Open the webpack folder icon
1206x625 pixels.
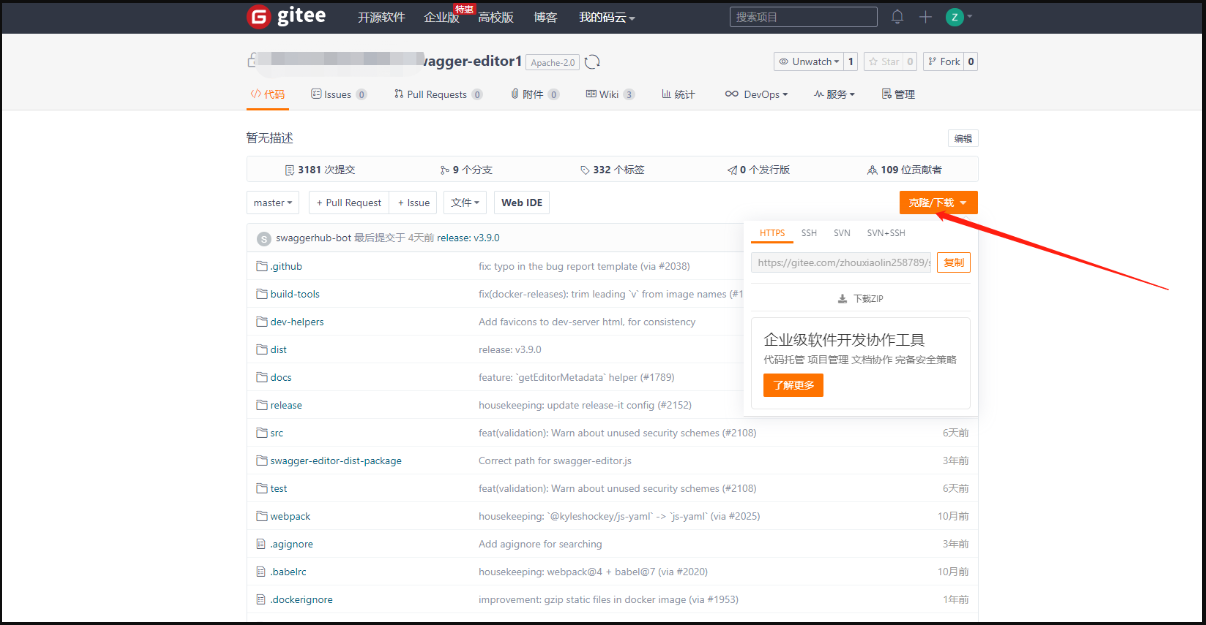tap(262, 516)
